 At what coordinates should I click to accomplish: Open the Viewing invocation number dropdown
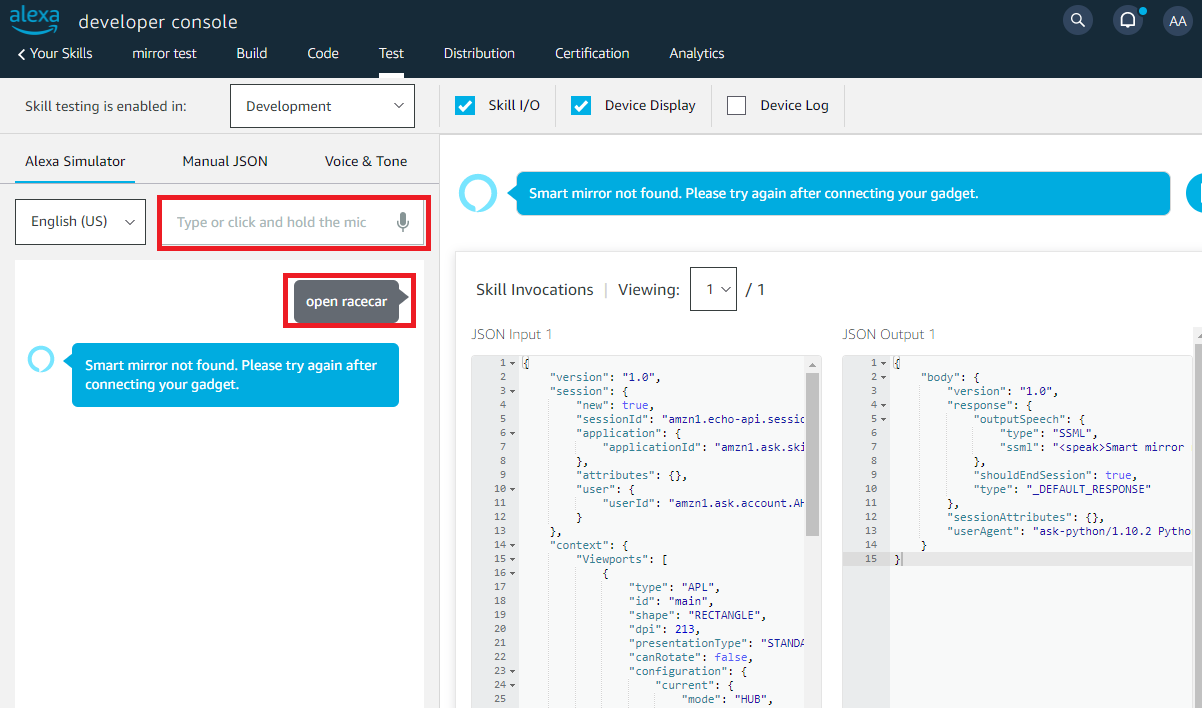click(x=713, y=289)
